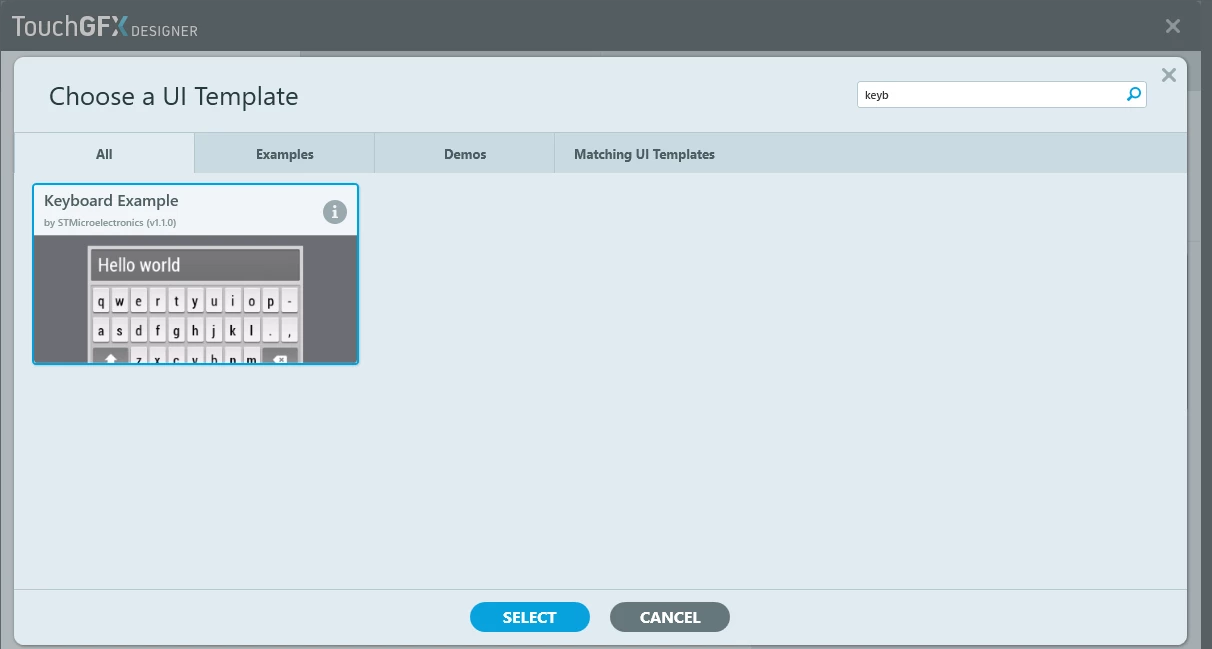
Task: Switch to the Examples tab
Action: (285, 154)
